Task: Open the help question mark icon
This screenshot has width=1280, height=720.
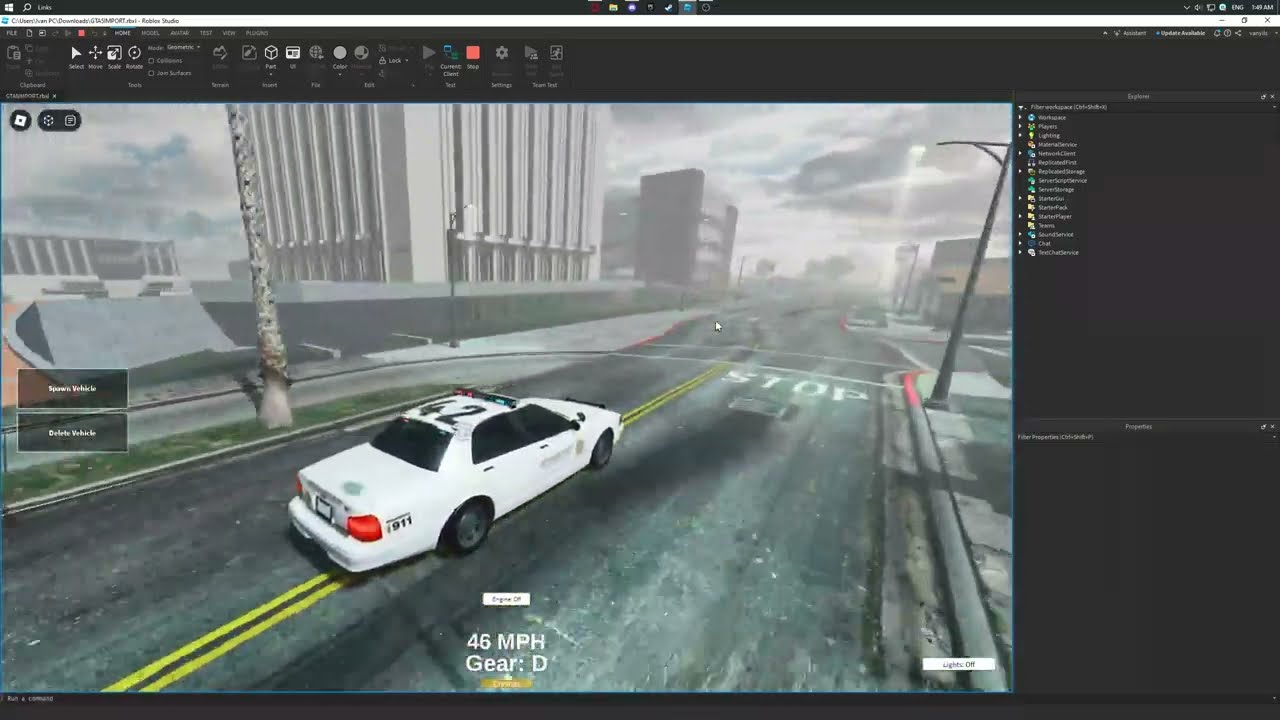Action: click(x=1227, y=33)
